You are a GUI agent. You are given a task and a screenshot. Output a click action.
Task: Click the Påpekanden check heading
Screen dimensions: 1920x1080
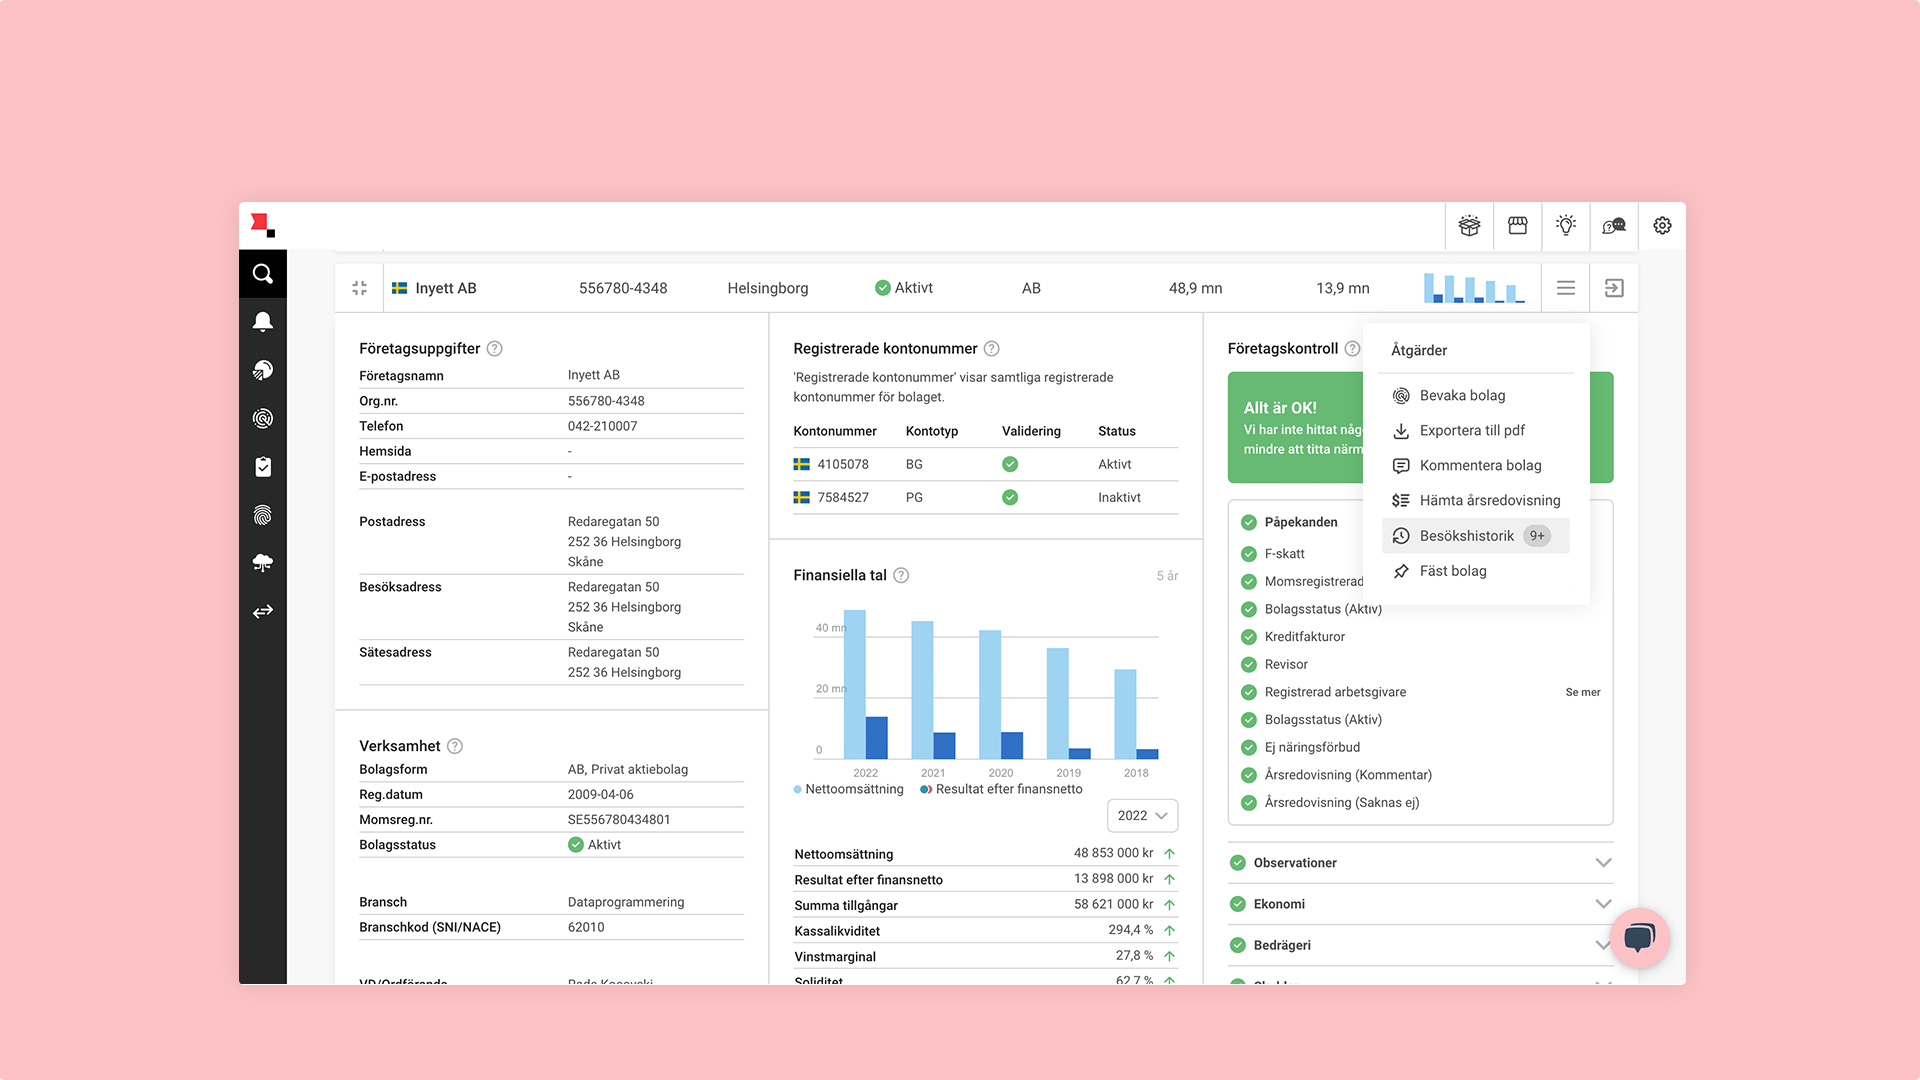pyautogui.click(x=1300, y=522)
